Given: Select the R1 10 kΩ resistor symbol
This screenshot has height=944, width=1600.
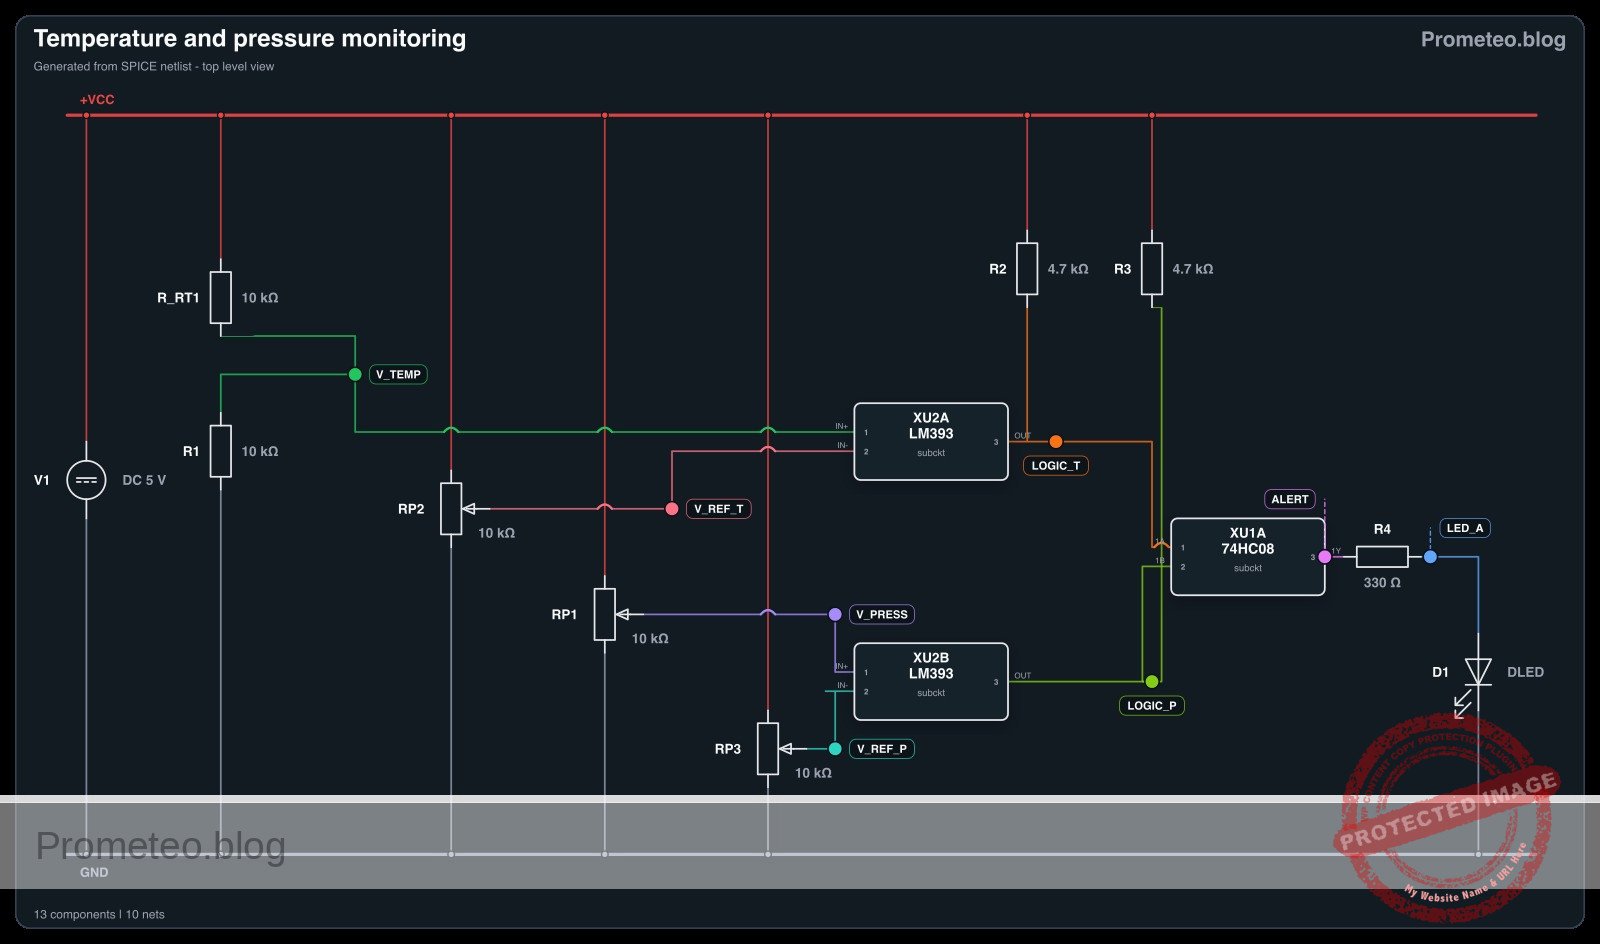Looking at the screenshot, I should (x=221, y=451).
